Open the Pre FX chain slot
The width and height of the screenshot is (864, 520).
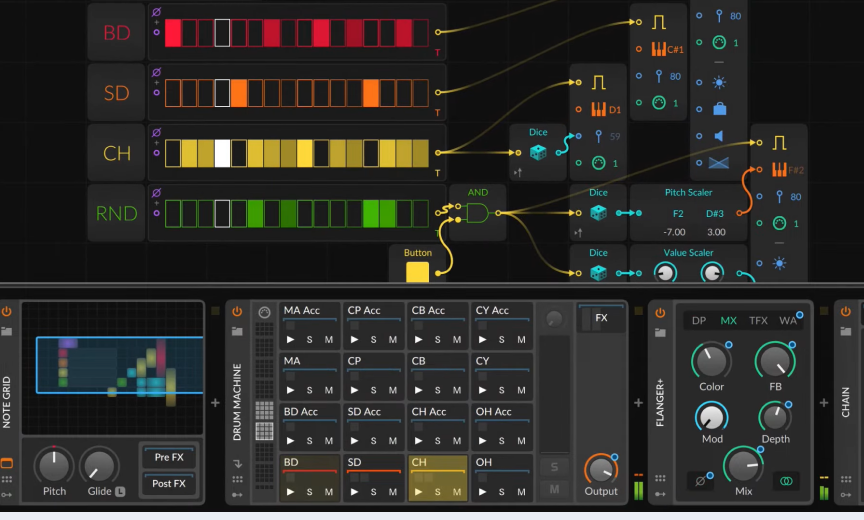point(169,457)
